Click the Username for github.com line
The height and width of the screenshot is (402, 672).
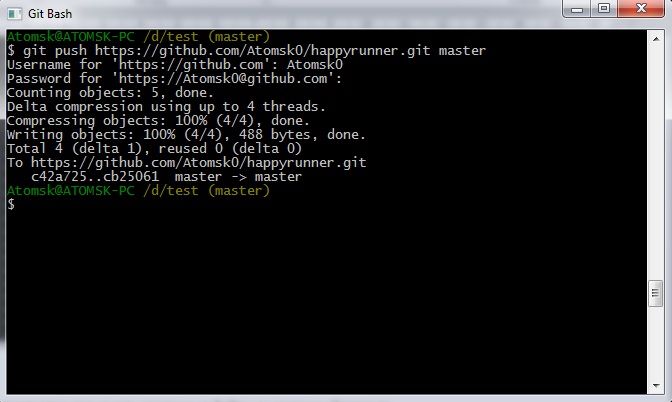coord(175,65)
